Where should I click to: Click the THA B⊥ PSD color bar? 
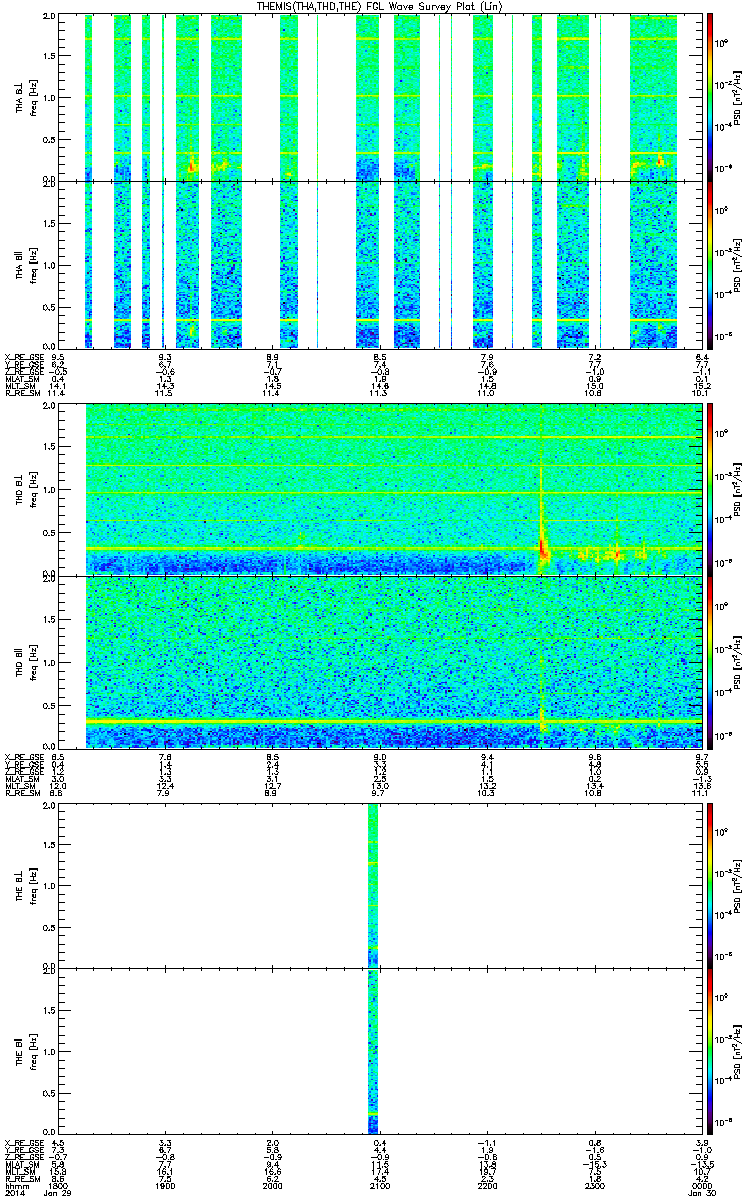(710, 98)
